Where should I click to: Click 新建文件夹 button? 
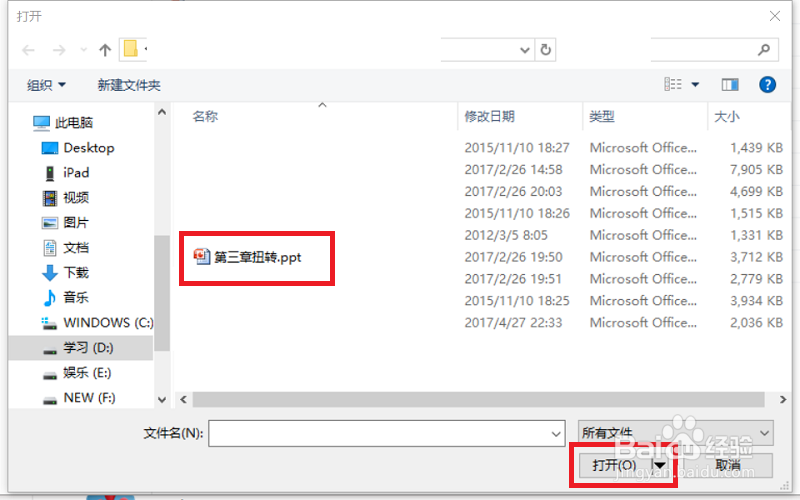pos(129,85)
